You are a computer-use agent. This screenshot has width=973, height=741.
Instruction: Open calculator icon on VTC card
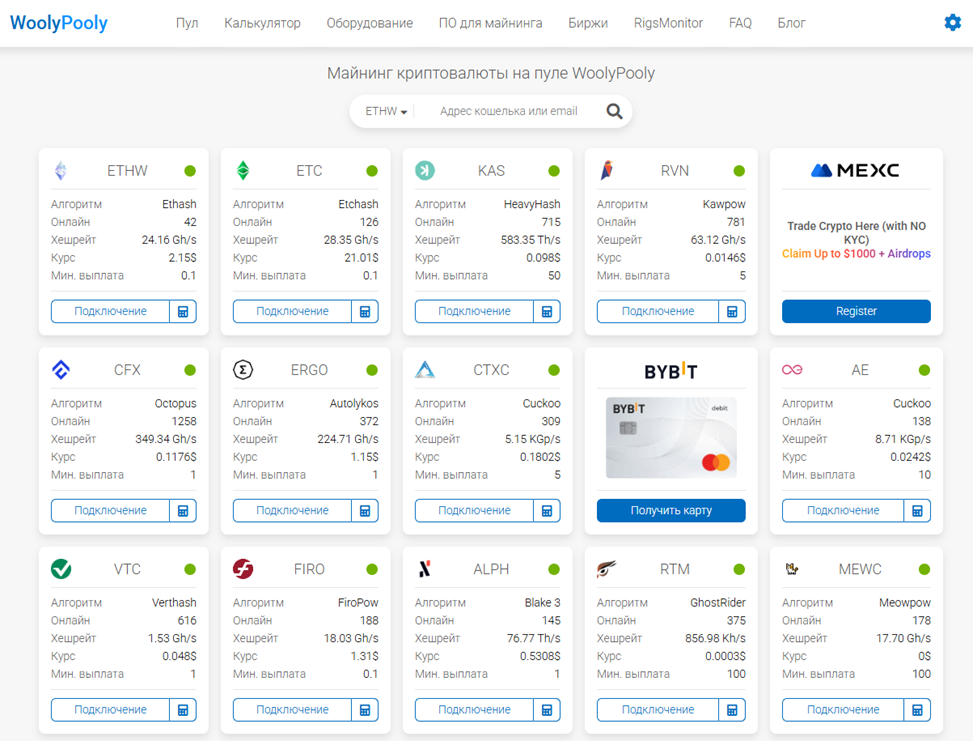183,710
